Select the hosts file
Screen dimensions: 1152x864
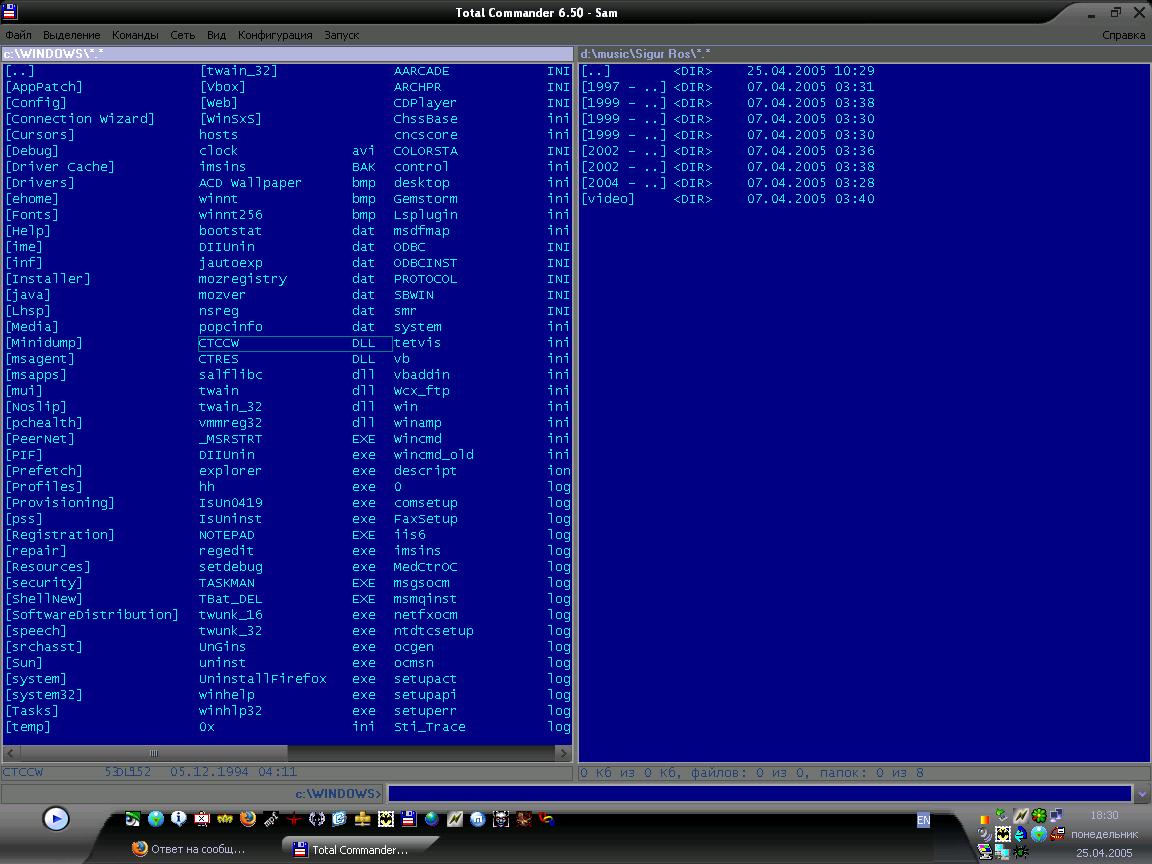click(218, 135)
